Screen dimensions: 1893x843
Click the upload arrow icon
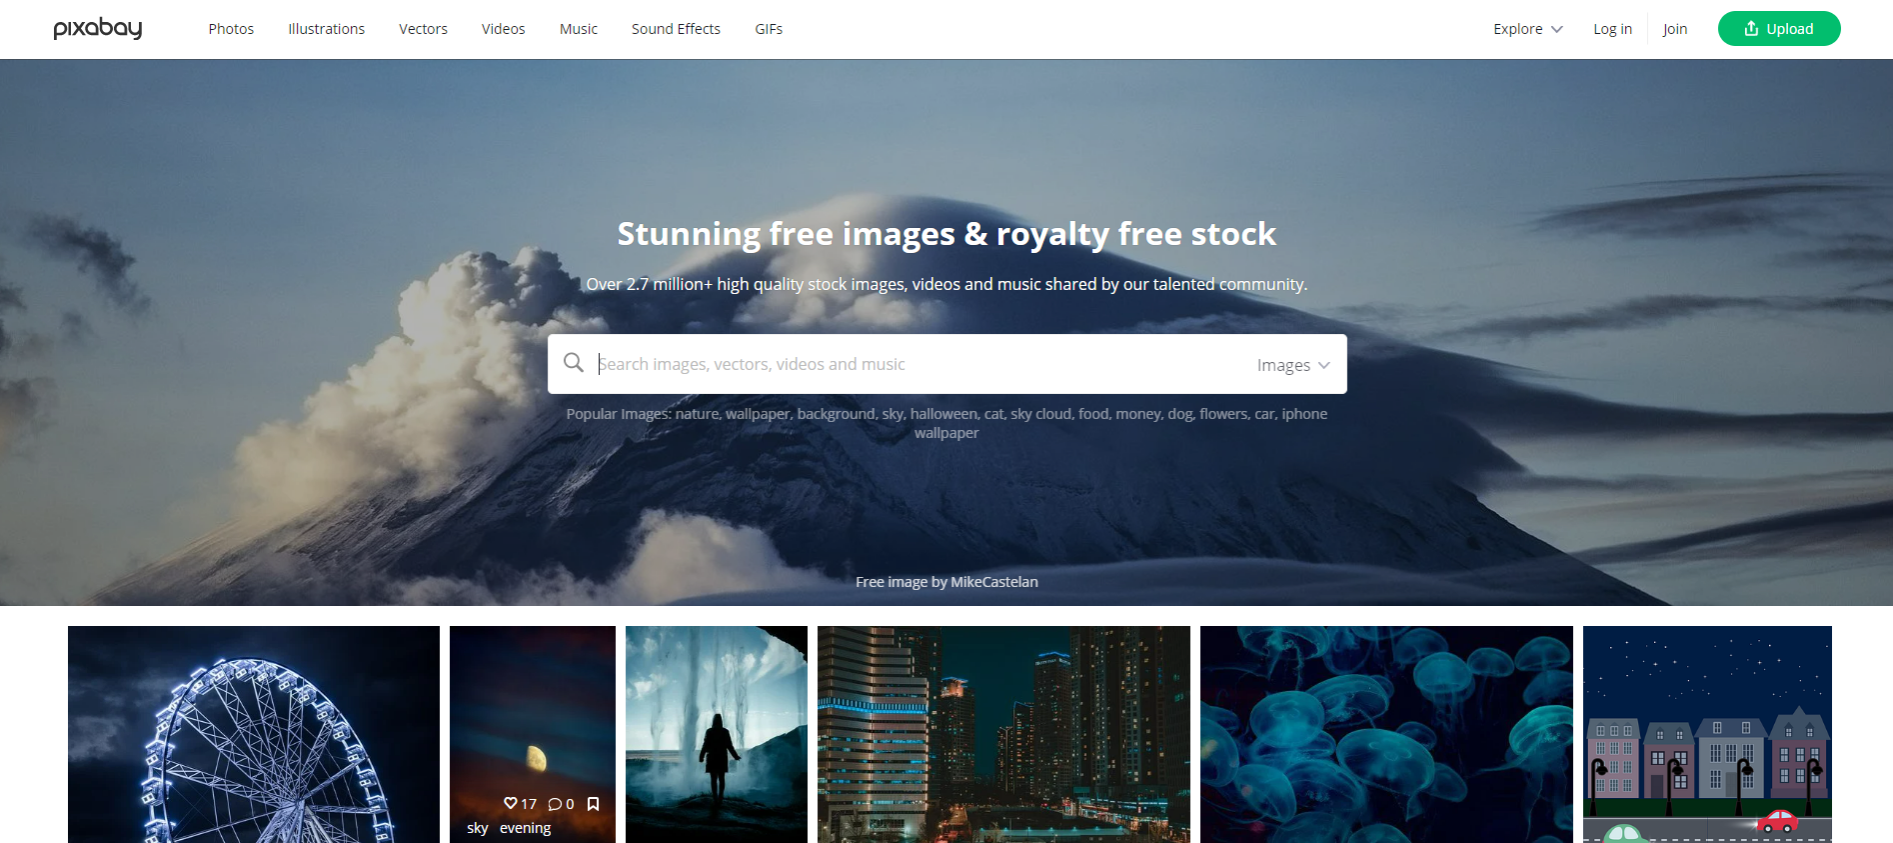[1751, 28]
